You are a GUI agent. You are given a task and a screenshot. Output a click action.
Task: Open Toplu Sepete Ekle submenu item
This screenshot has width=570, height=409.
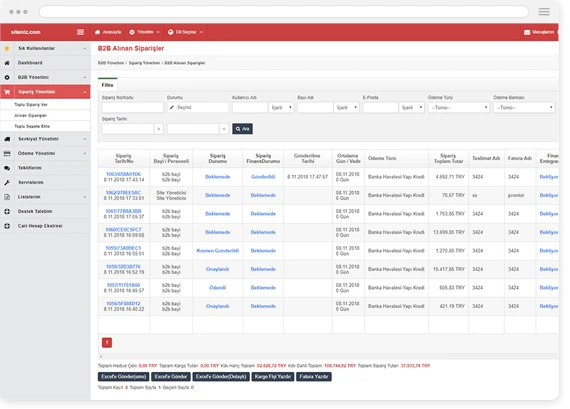[x=32, y=127]
